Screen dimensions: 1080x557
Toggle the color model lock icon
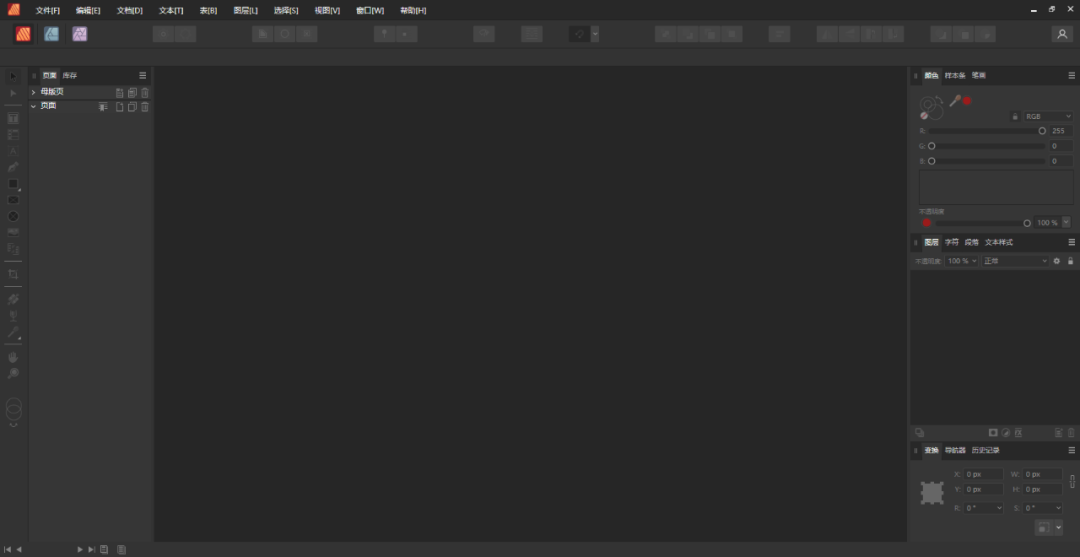tap(1014, 117)
